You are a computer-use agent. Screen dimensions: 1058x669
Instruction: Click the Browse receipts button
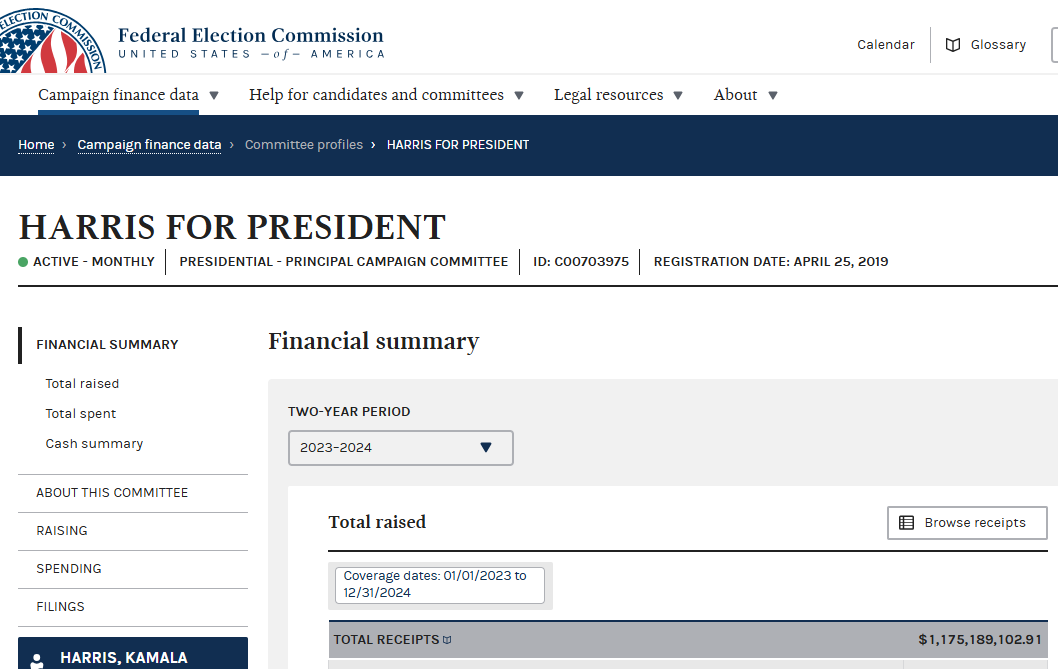[x=966, y=523]
